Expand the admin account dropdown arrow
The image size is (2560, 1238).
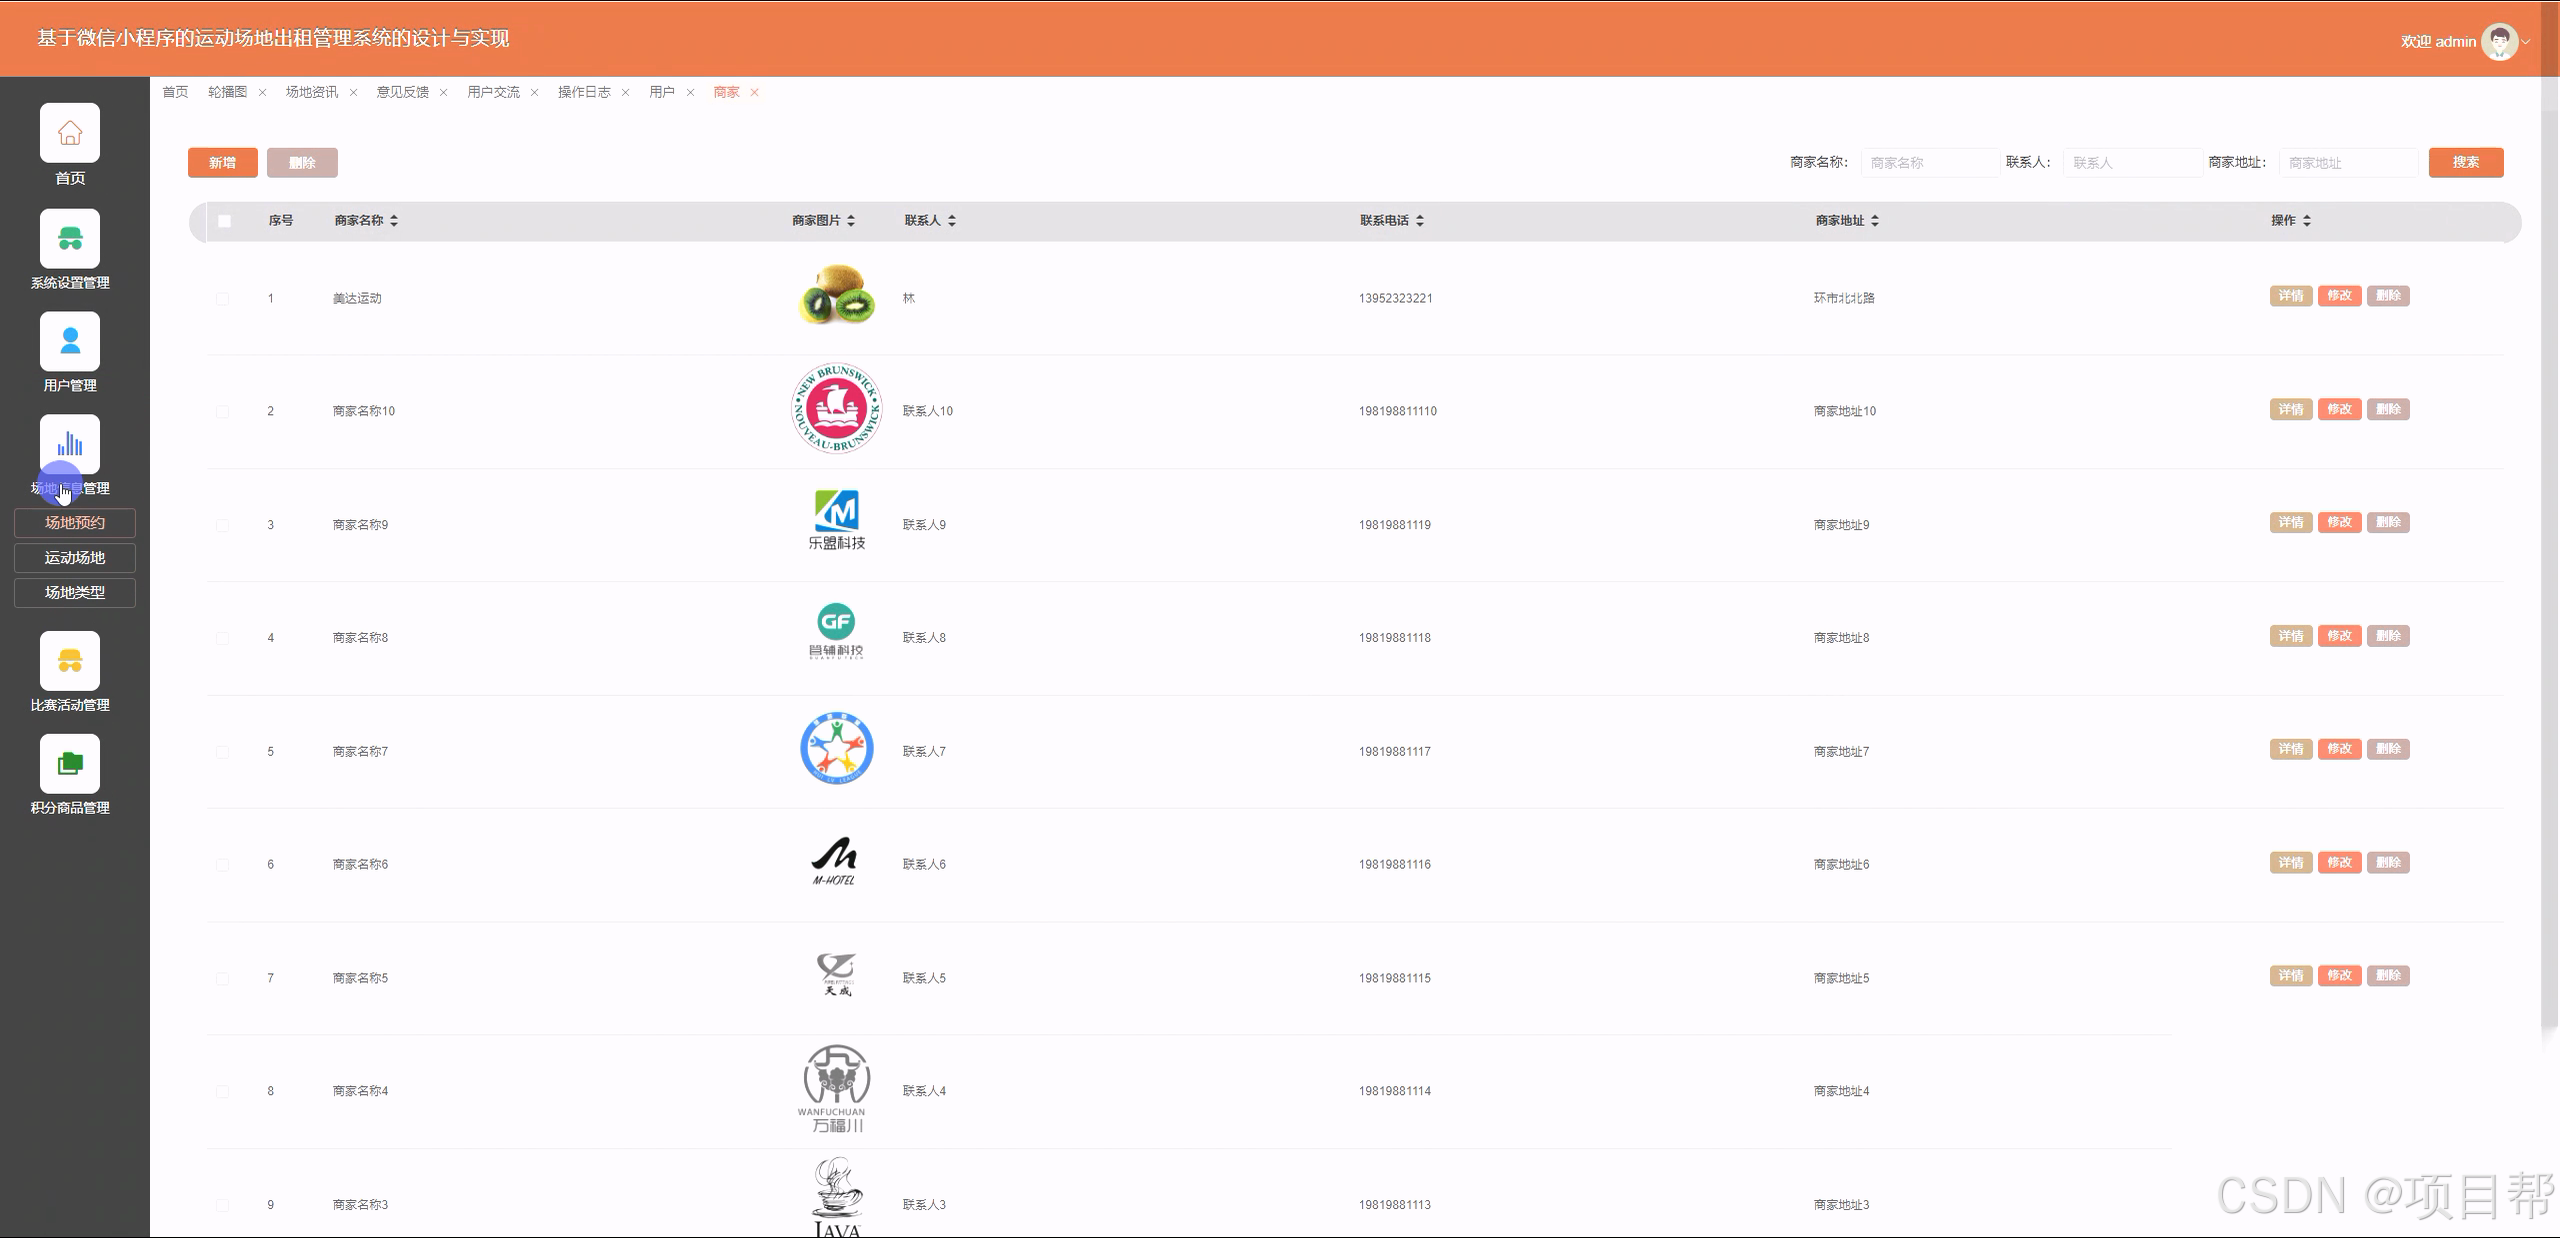(2526, 42)
